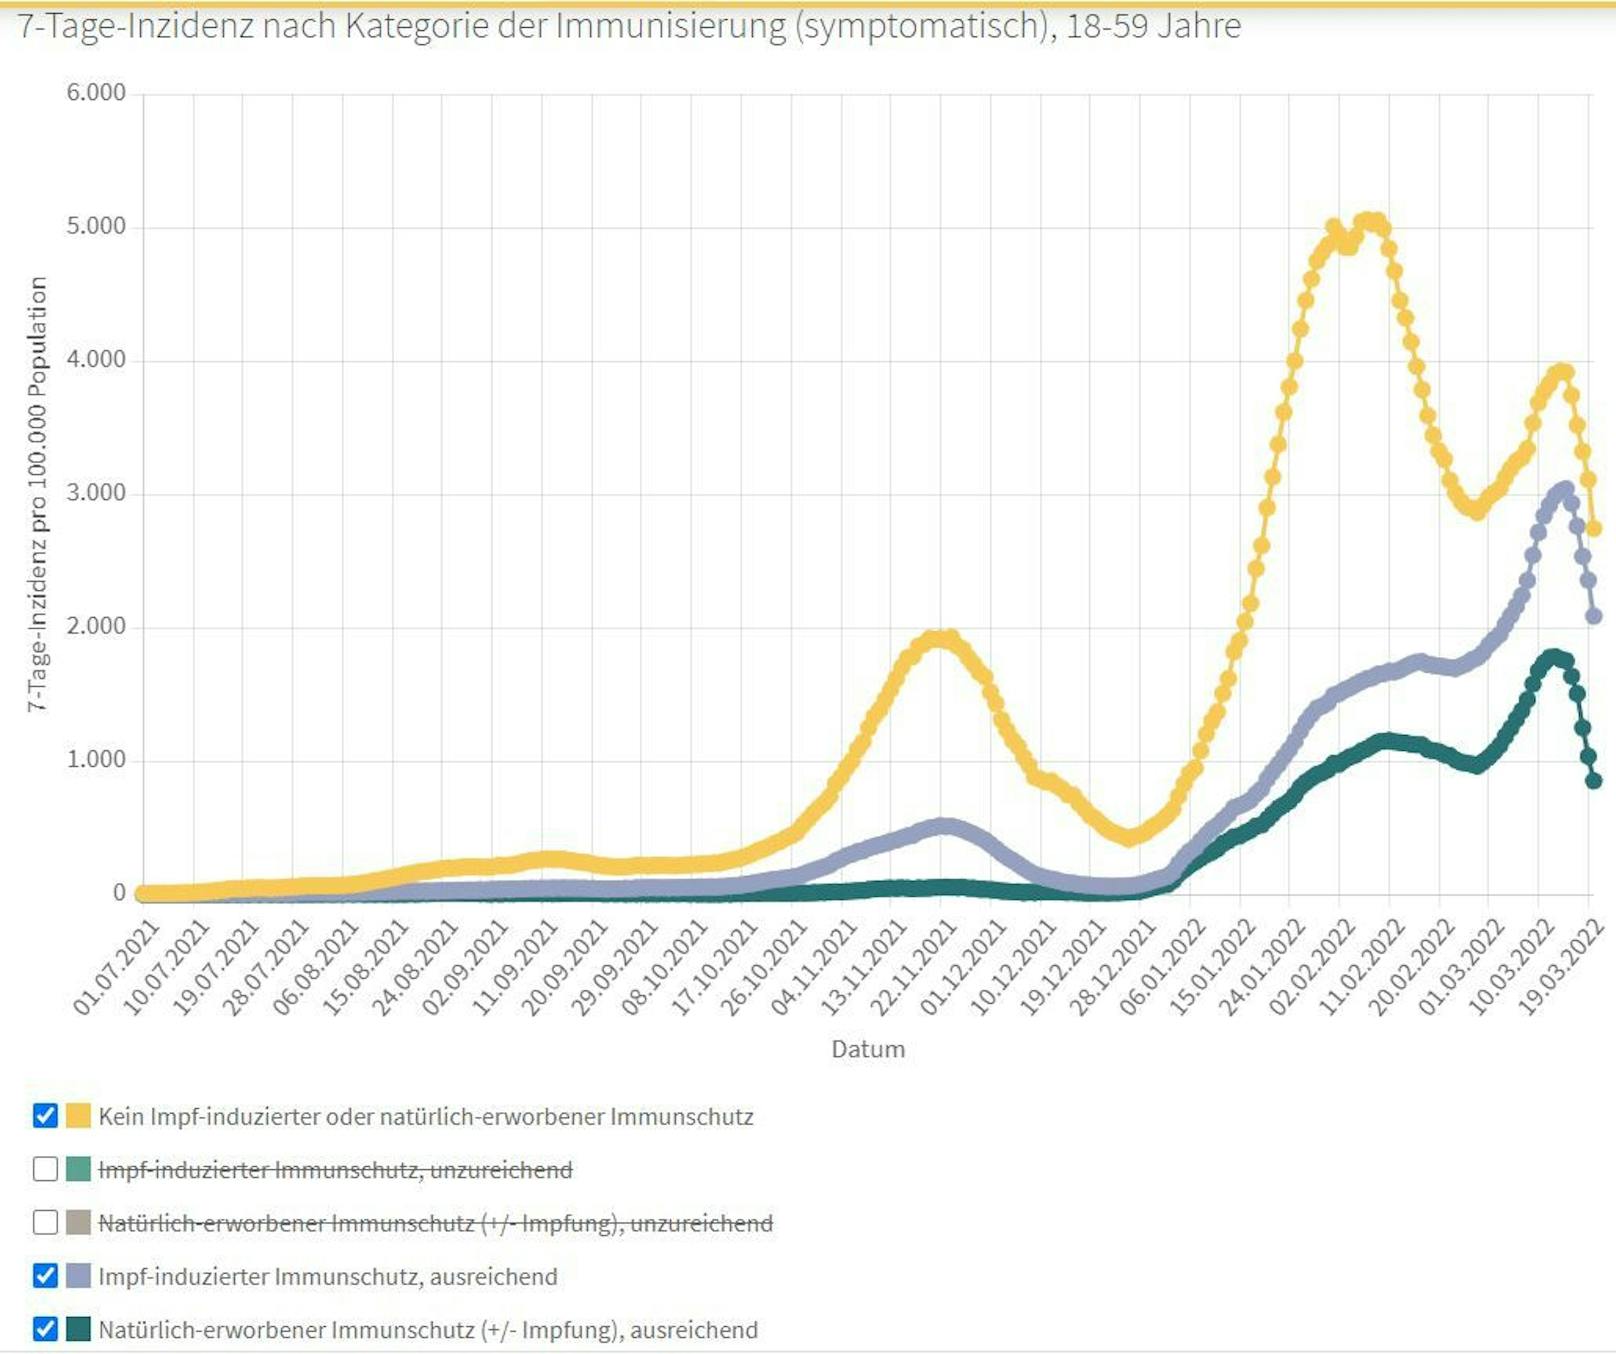This screenshot has width=1616, height=1354.
Task: Click legend label 'Kein Impf-induzierter oder natürlich-erworbener Immunschutz'
Action: [x=426, y=1116]
